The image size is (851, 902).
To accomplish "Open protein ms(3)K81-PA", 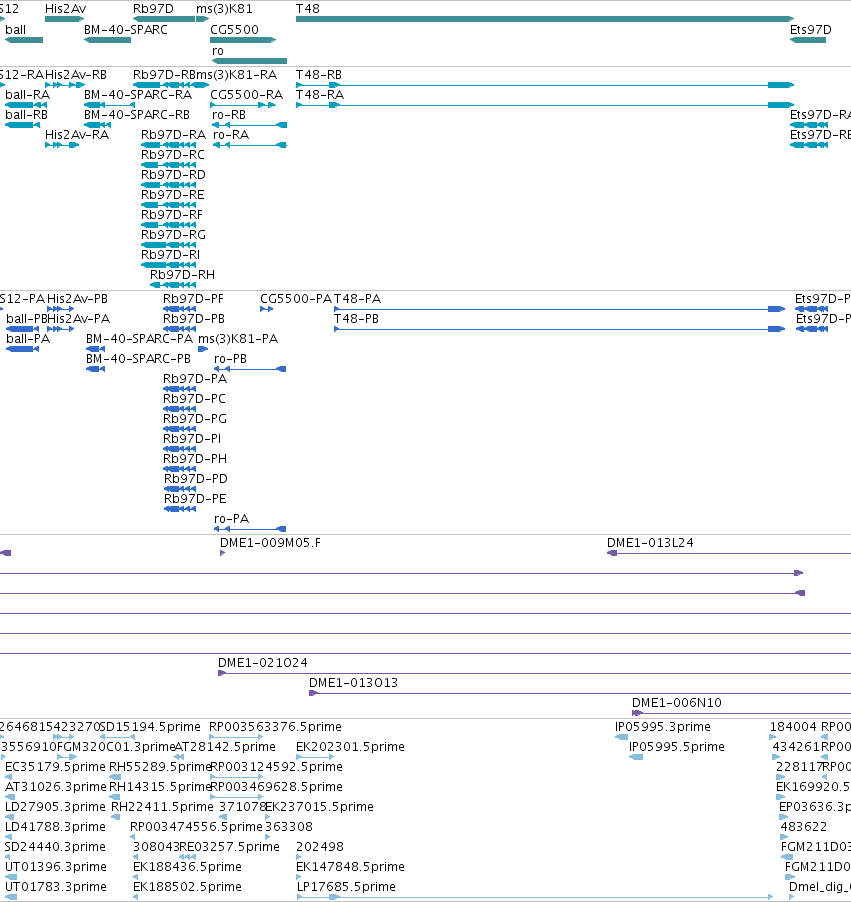I will tap(203, 349).
